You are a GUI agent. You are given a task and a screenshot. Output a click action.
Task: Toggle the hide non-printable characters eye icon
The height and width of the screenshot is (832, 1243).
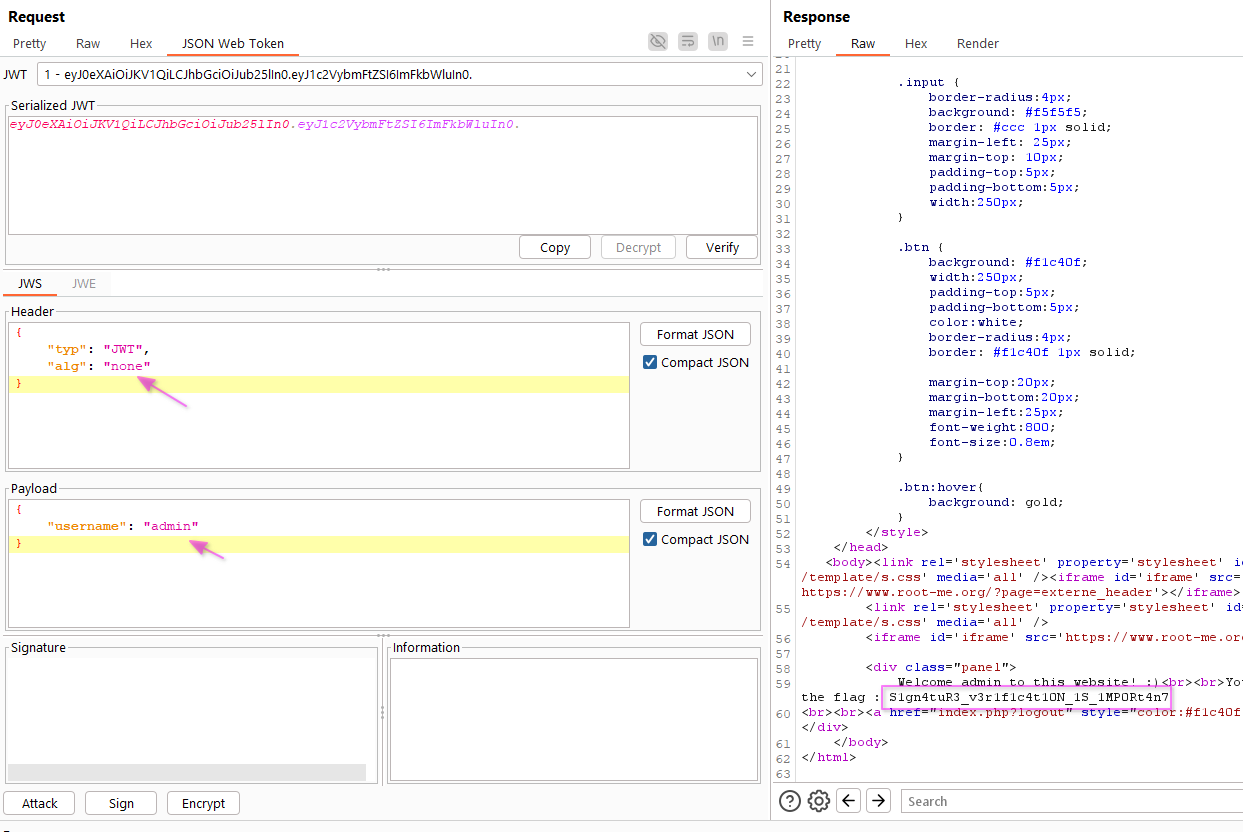(x=657, y=41)
